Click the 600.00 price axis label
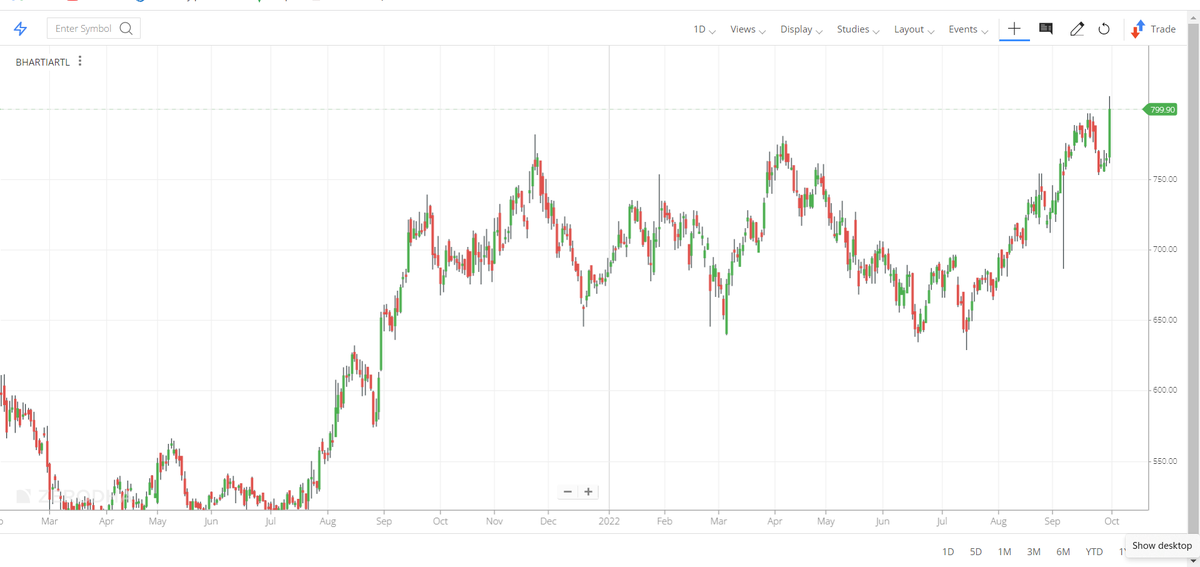 coord(1163,390)
